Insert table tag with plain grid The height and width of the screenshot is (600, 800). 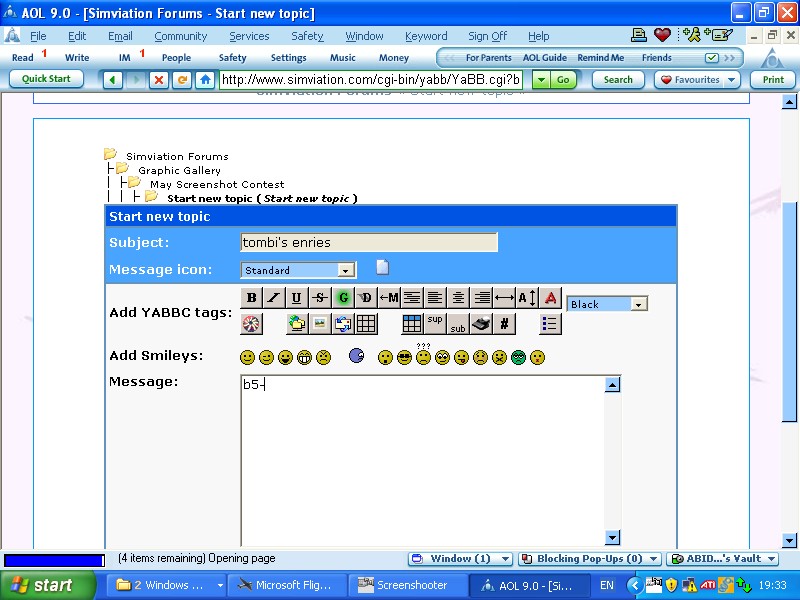[366, 324]
